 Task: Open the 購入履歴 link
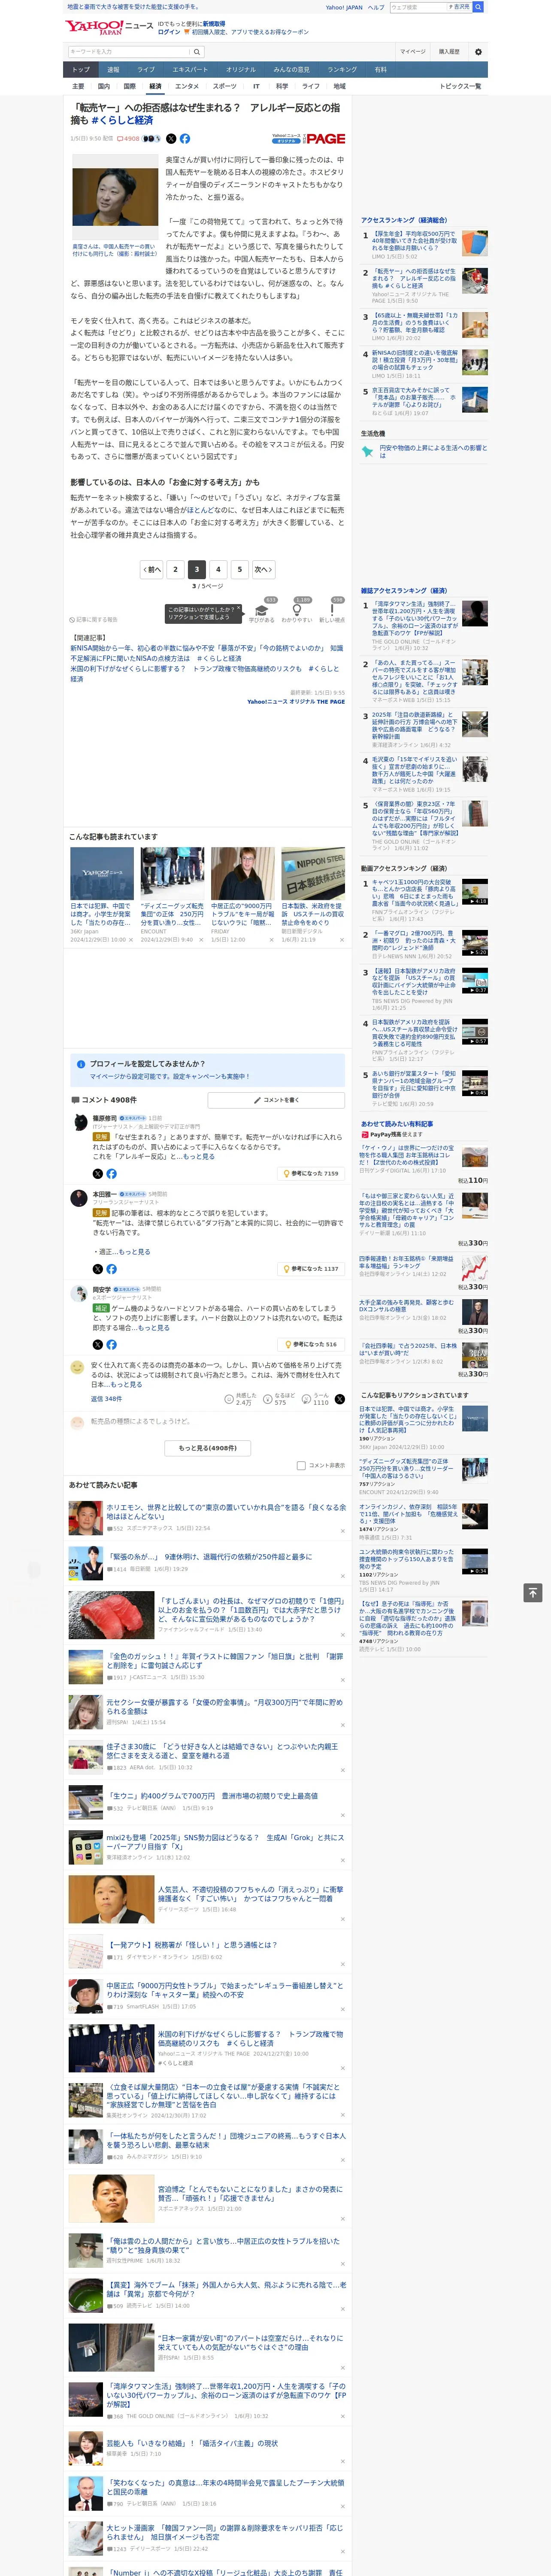[449, 52]
